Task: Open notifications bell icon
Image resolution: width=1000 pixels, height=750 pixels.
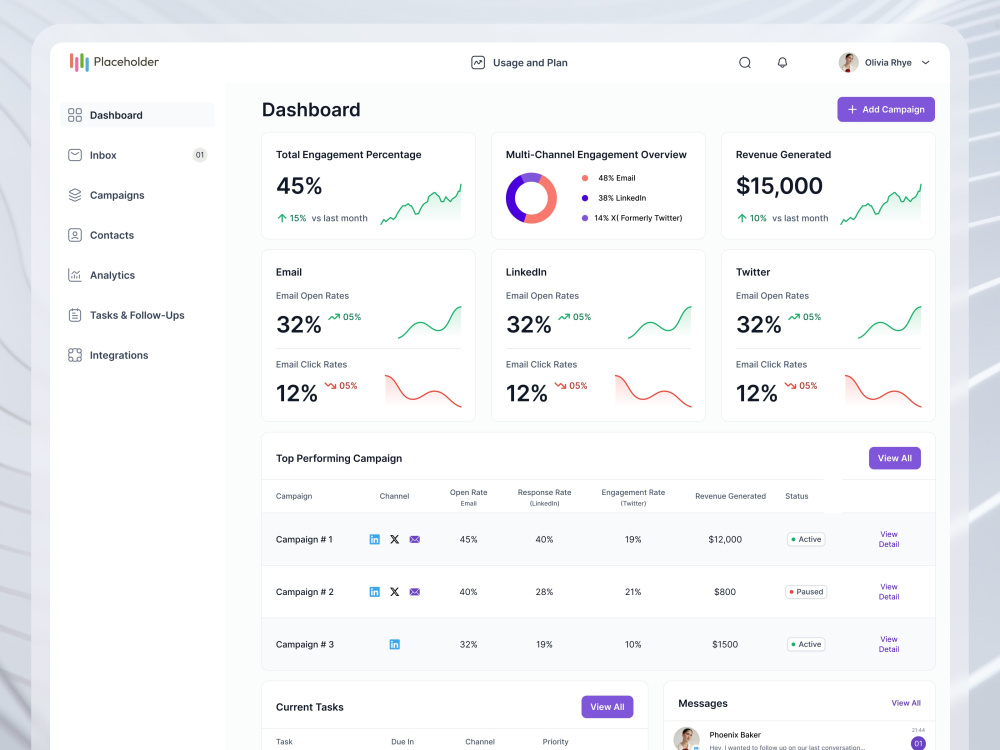Action: click(782, 62)
